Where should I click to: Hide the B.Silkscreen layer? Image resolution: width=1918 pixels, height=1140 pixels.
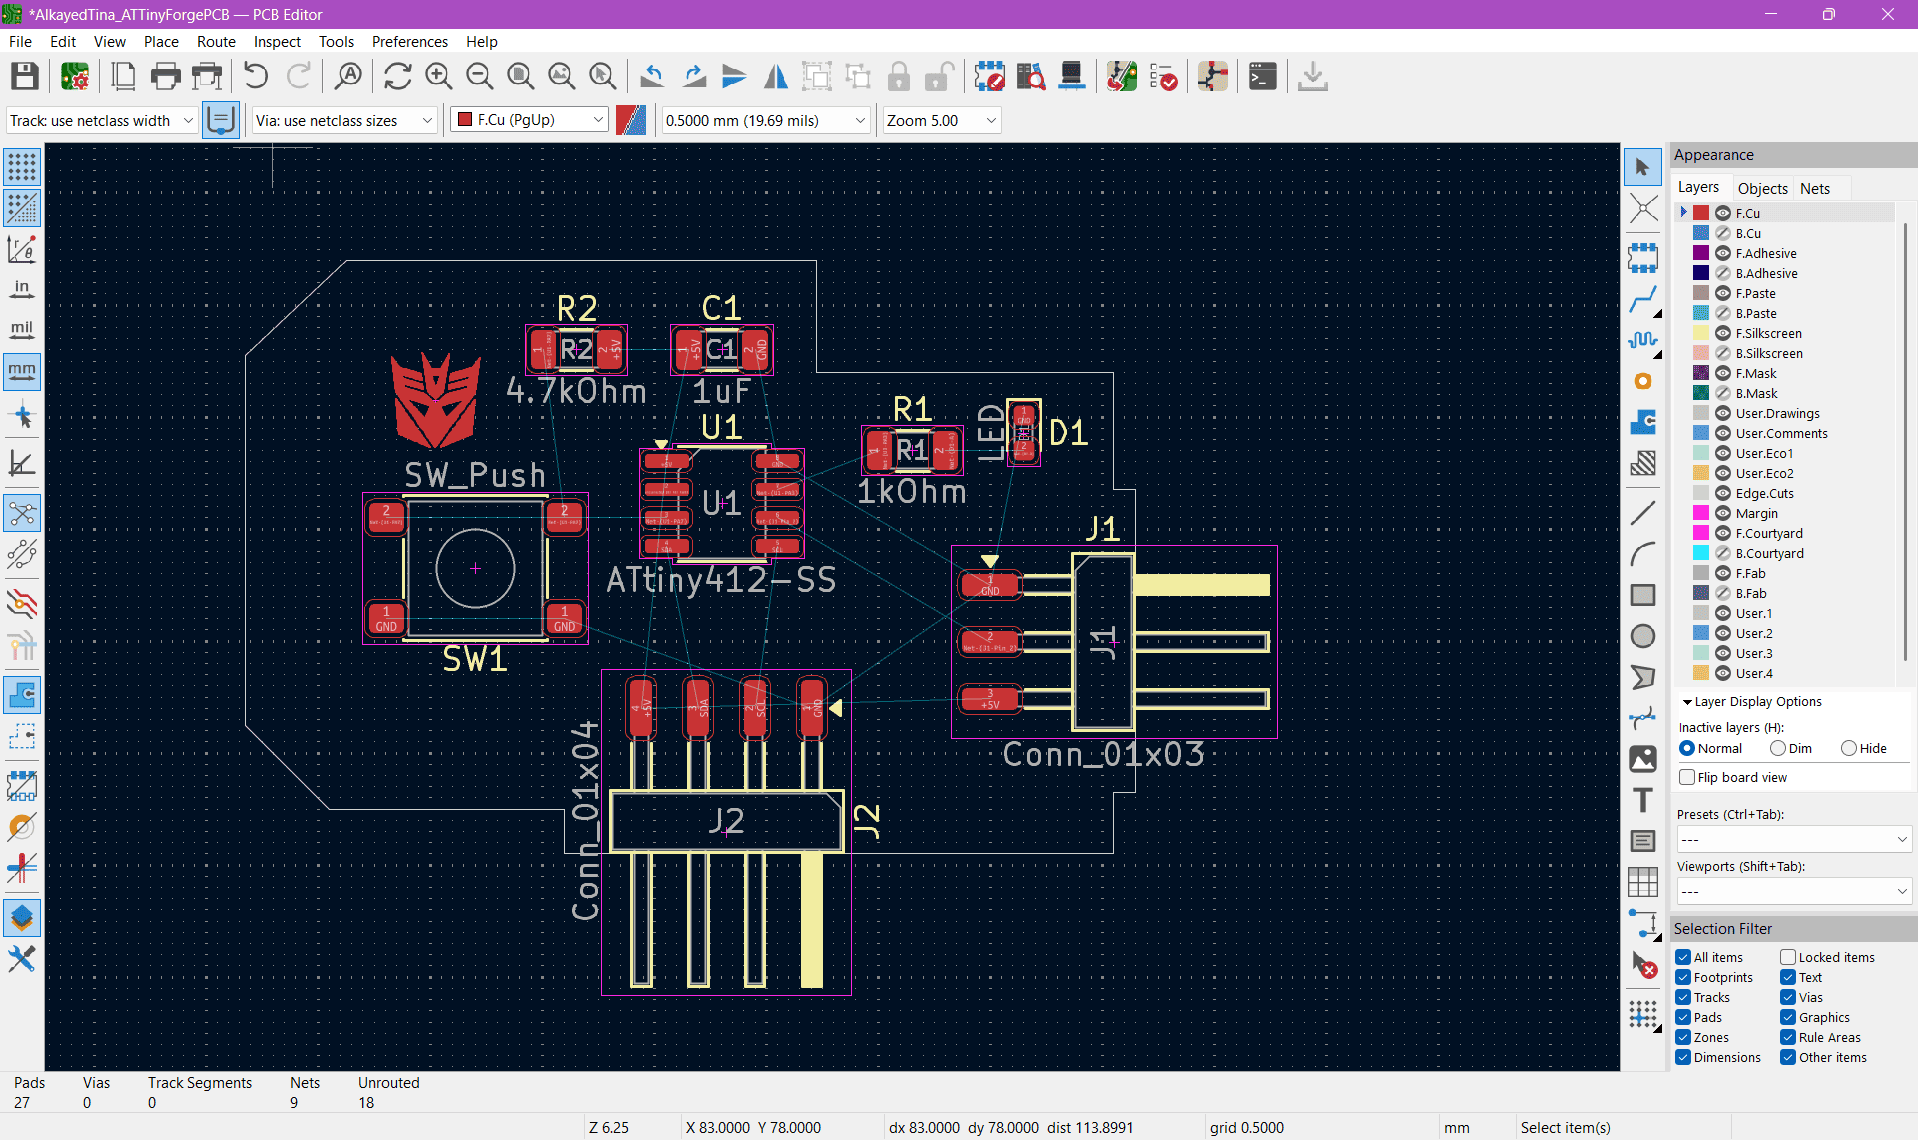pos(1722,353)
